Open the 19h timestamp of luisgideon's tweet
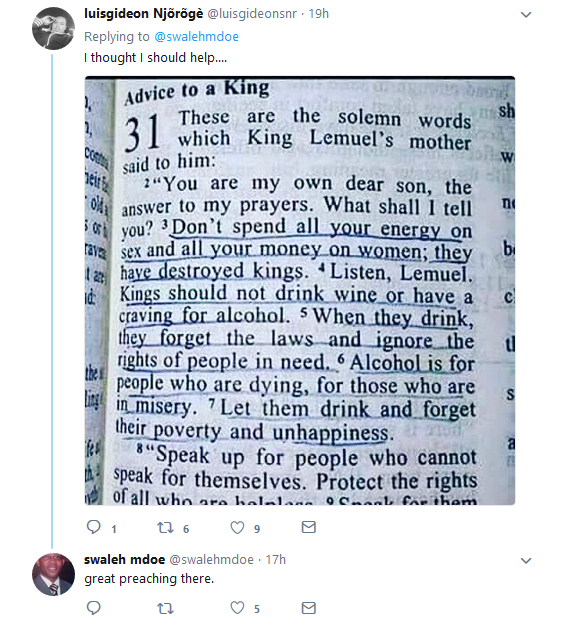Image resolution: width=565 pixels, height=621 pixels. 319,14
